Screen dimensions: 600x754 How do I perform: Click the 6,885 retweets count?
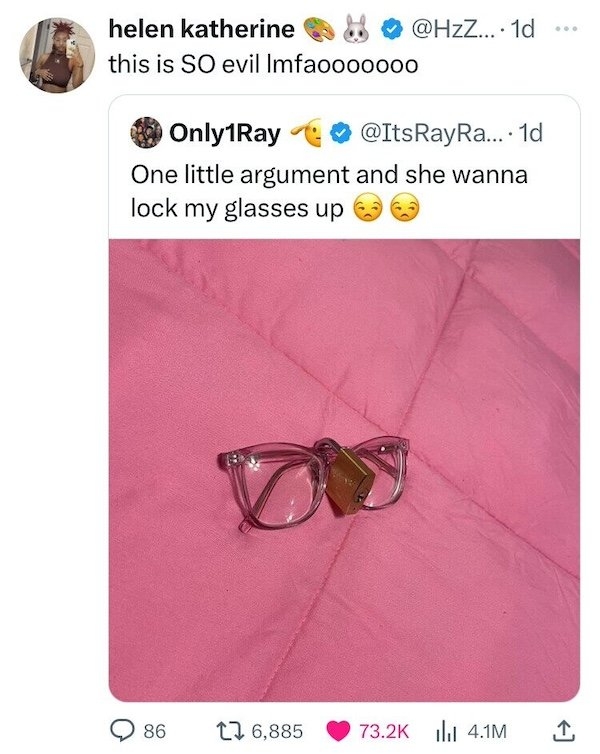[277, 731]
